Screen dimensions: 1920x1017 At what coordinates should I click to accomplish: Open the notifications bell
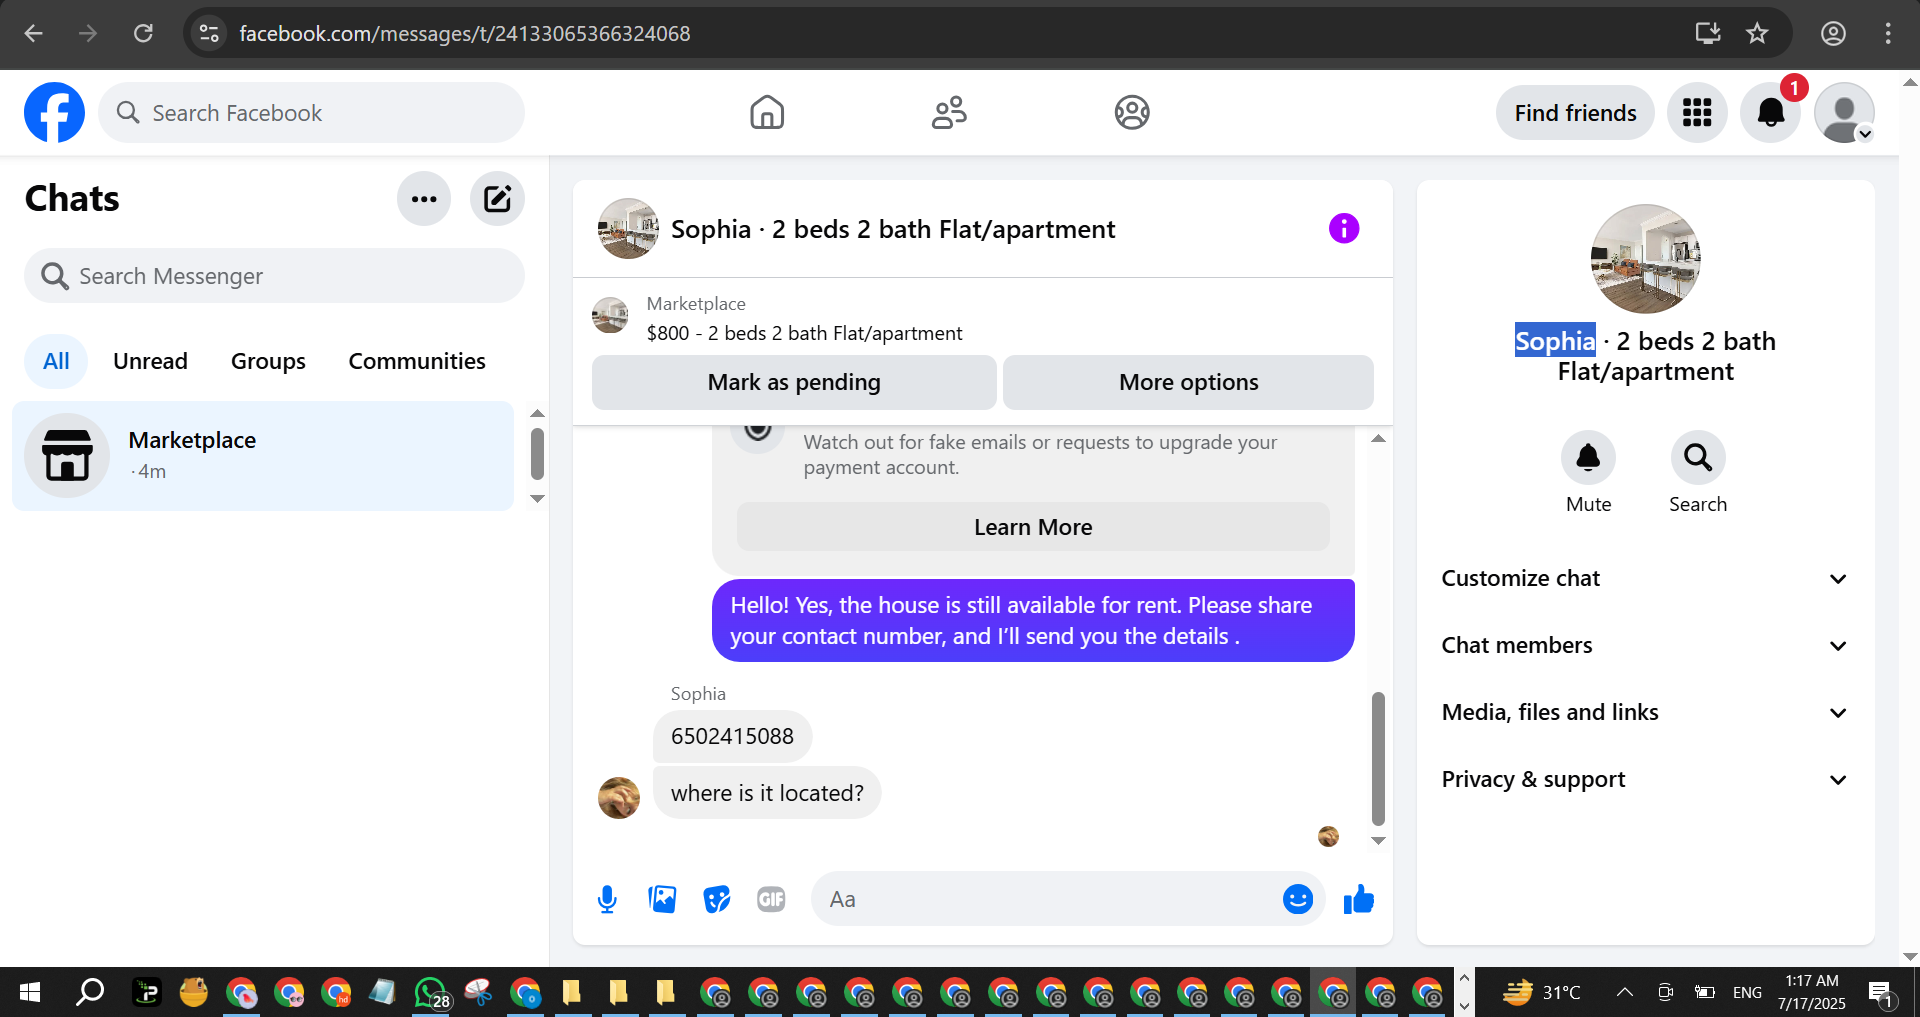1770,113
